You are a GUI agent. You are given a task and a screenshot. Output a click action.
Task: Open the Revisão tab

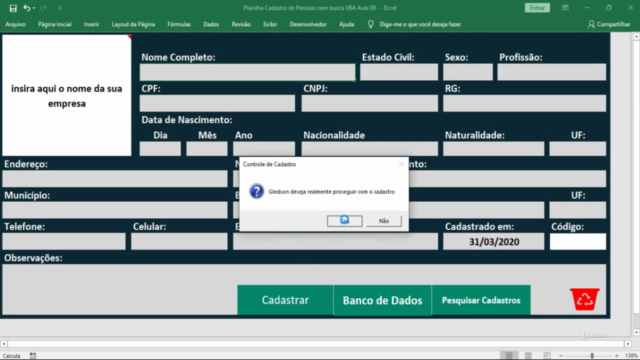(x=241, y=24)
